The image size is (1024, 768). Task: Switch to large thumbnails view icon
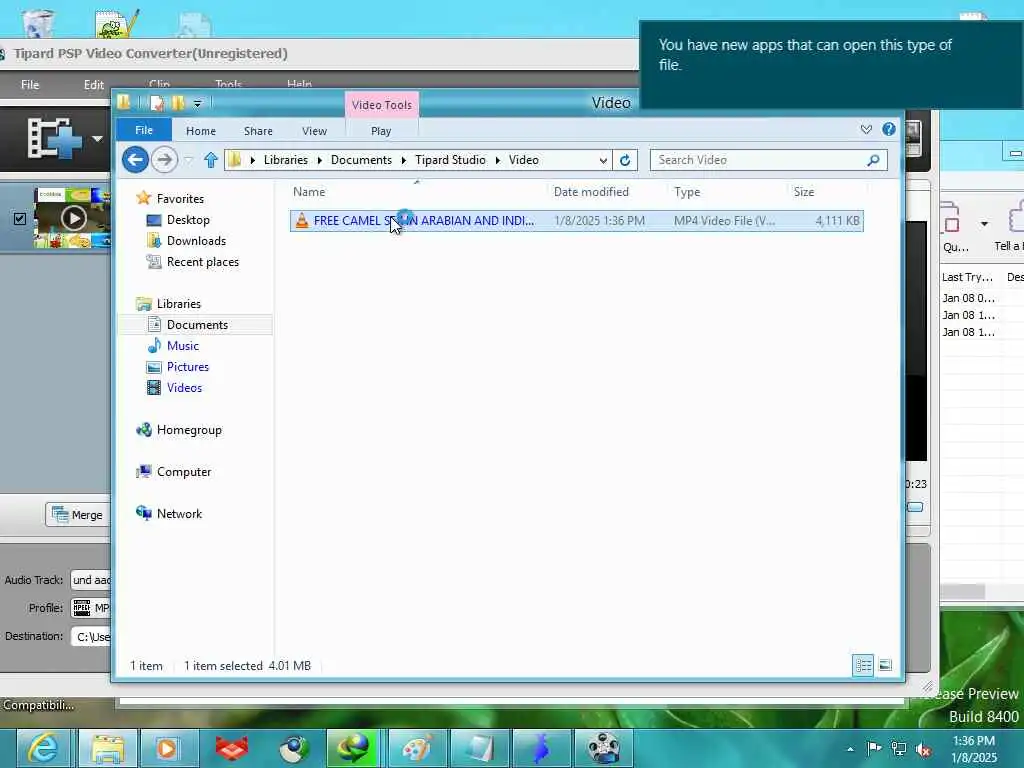886,665
